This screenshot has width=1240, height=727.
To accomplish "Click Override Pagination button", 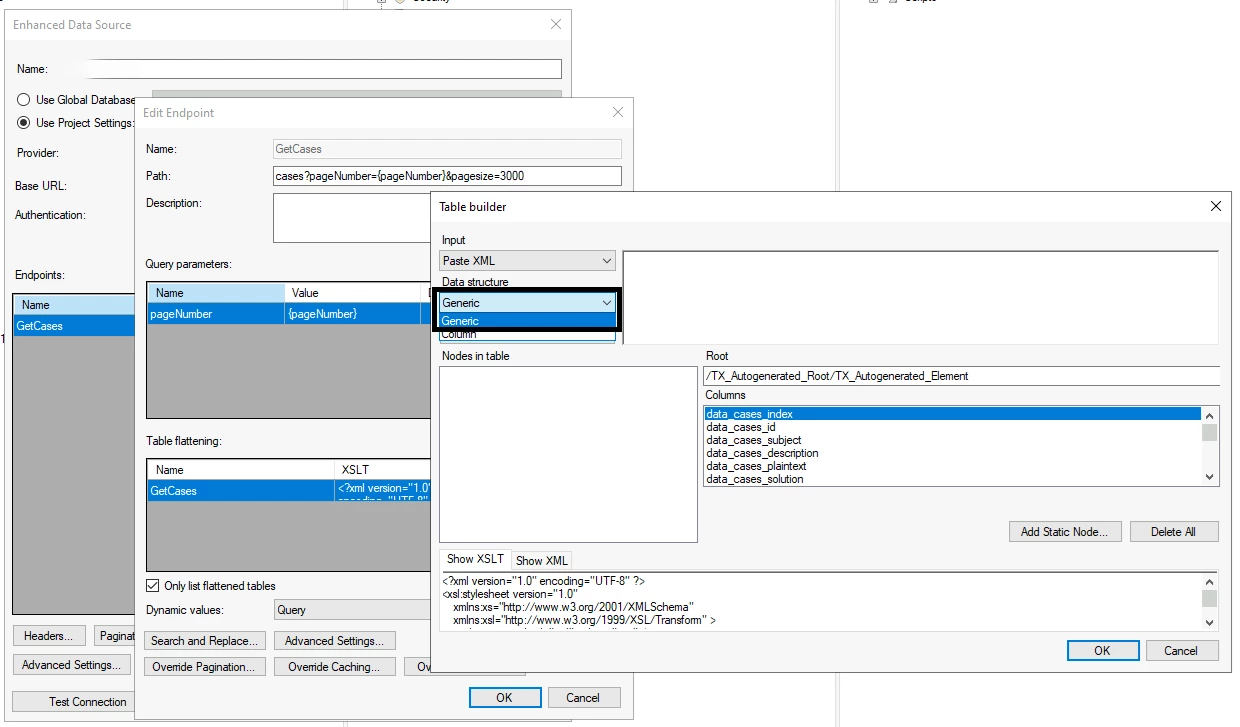I will [x=206, y=667].
